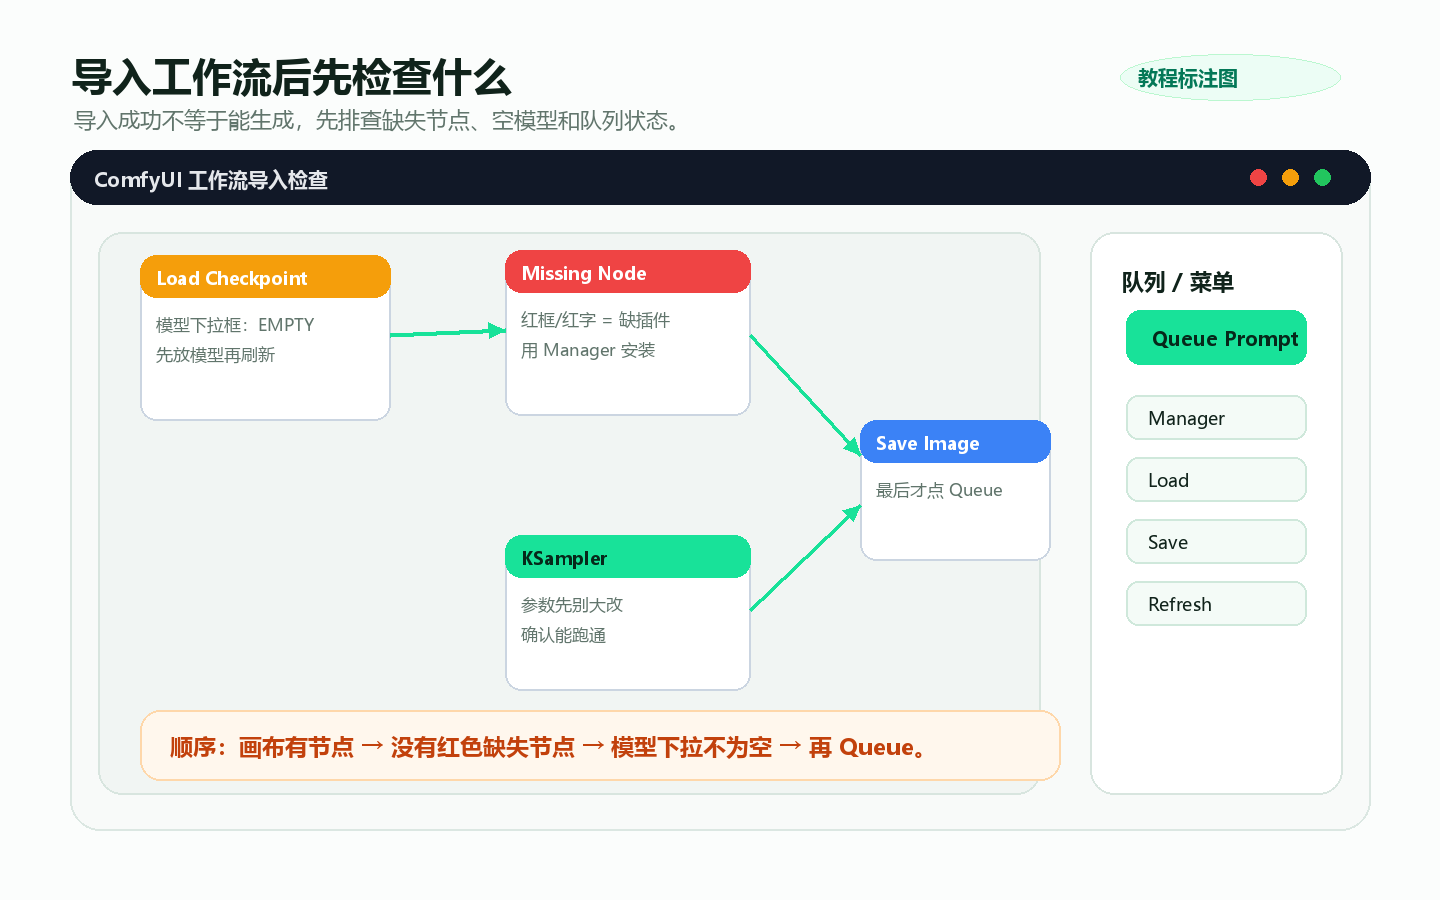The width and height of the screenshot is (1440, 900).
Task: Click the ComfyUI 工作流导入检查 window title
Action: [x=211, y=180]
